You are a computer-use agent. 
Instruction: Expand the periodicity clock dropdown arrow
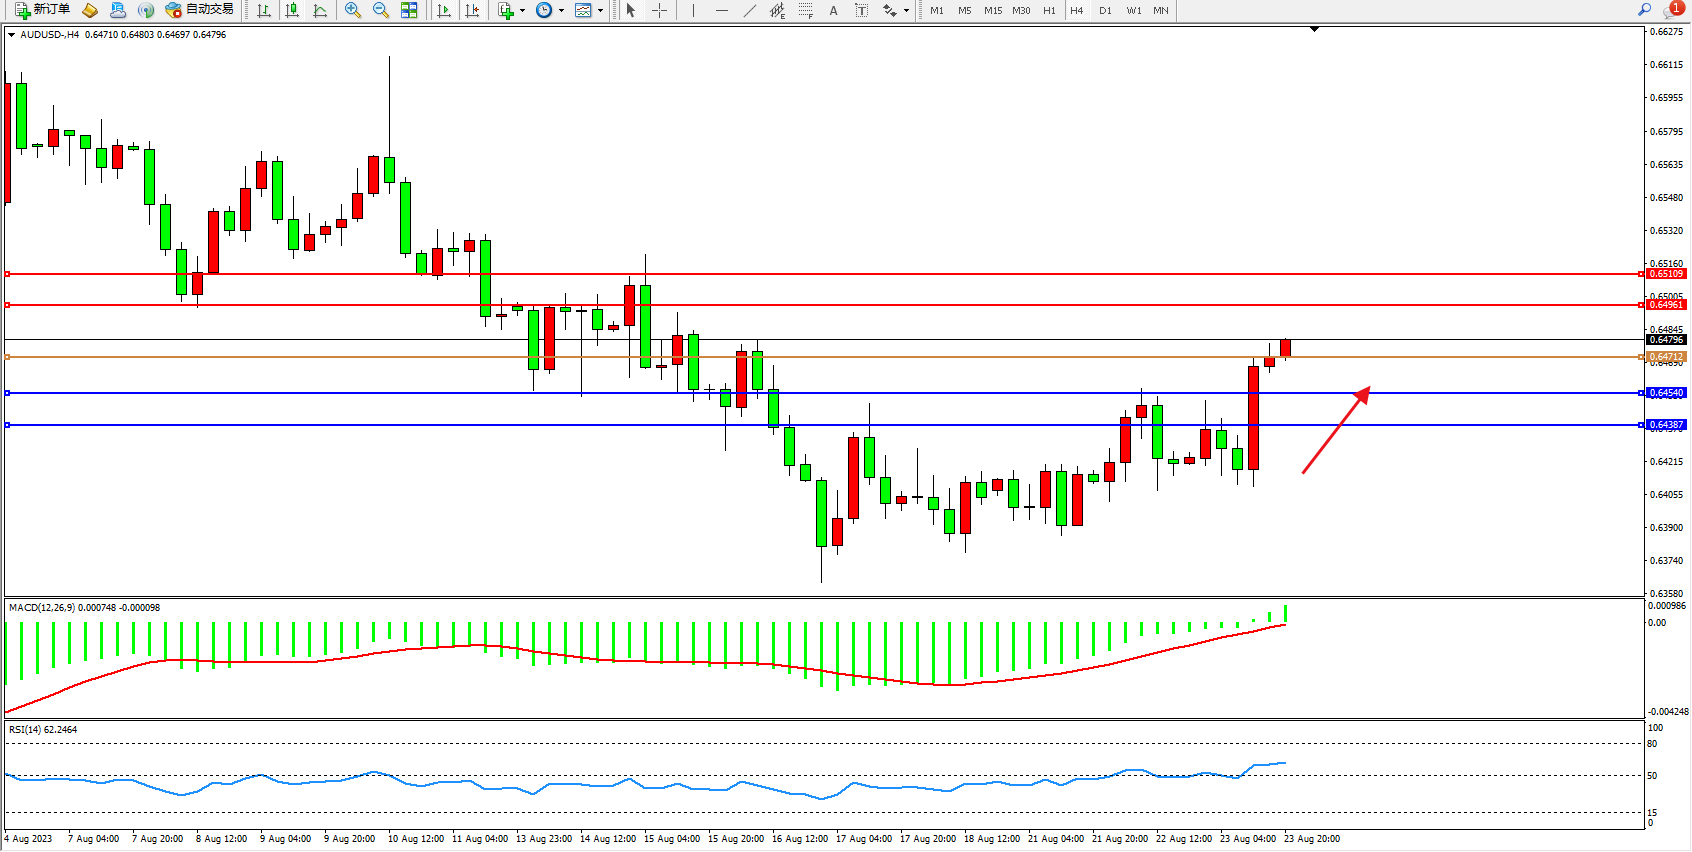[561, 10]
